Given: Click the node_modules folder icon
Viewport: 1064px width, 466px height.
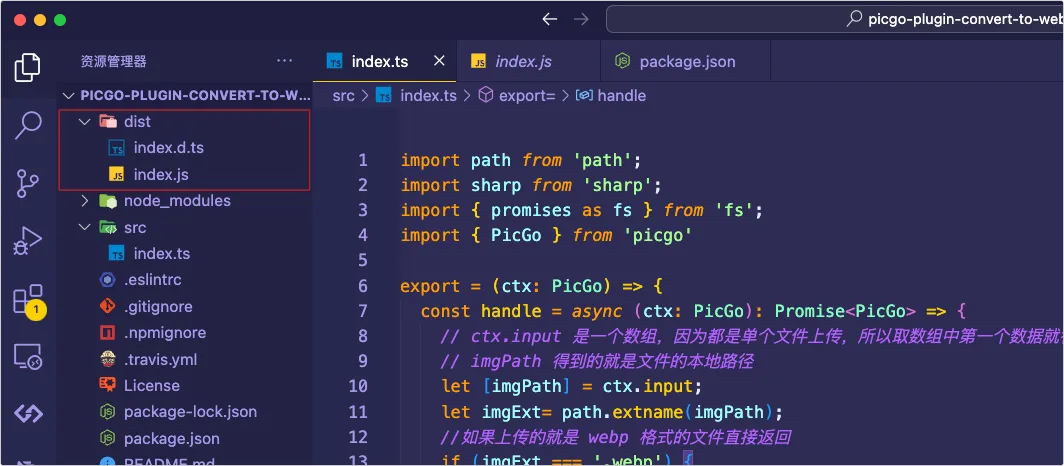Looking at the screenshot, I should click(107, 201).
